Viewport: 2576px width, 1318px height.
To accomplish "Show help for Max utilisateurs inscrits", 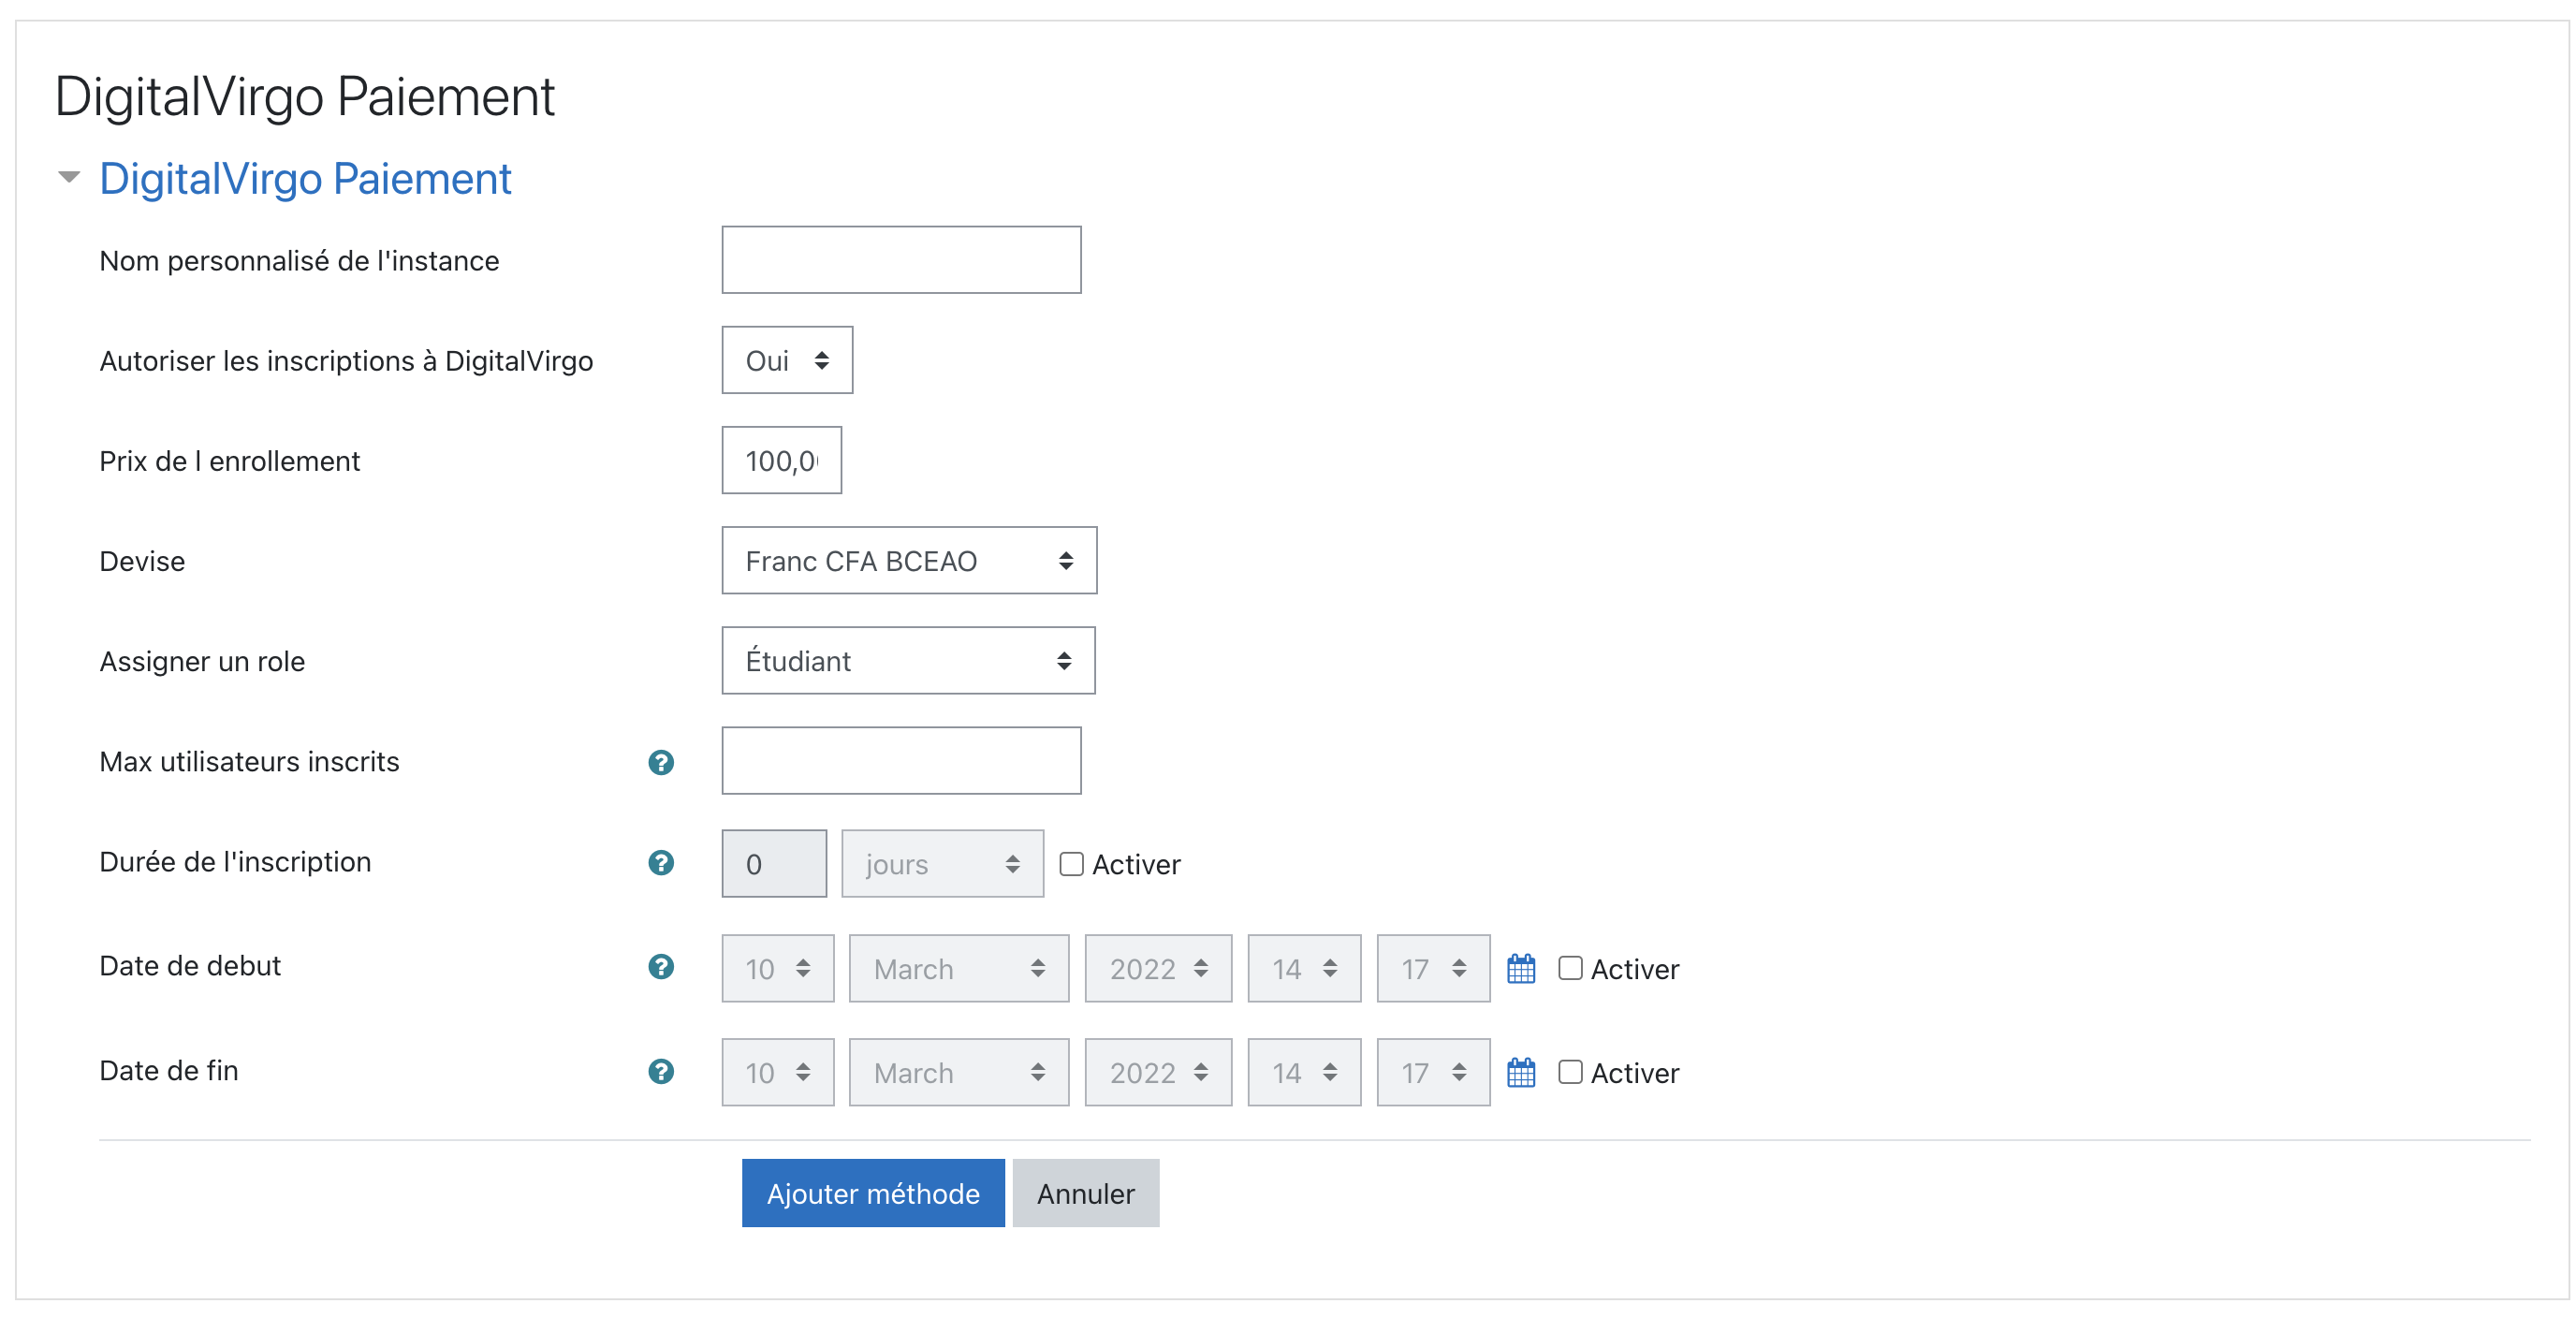I will [661, 762].
